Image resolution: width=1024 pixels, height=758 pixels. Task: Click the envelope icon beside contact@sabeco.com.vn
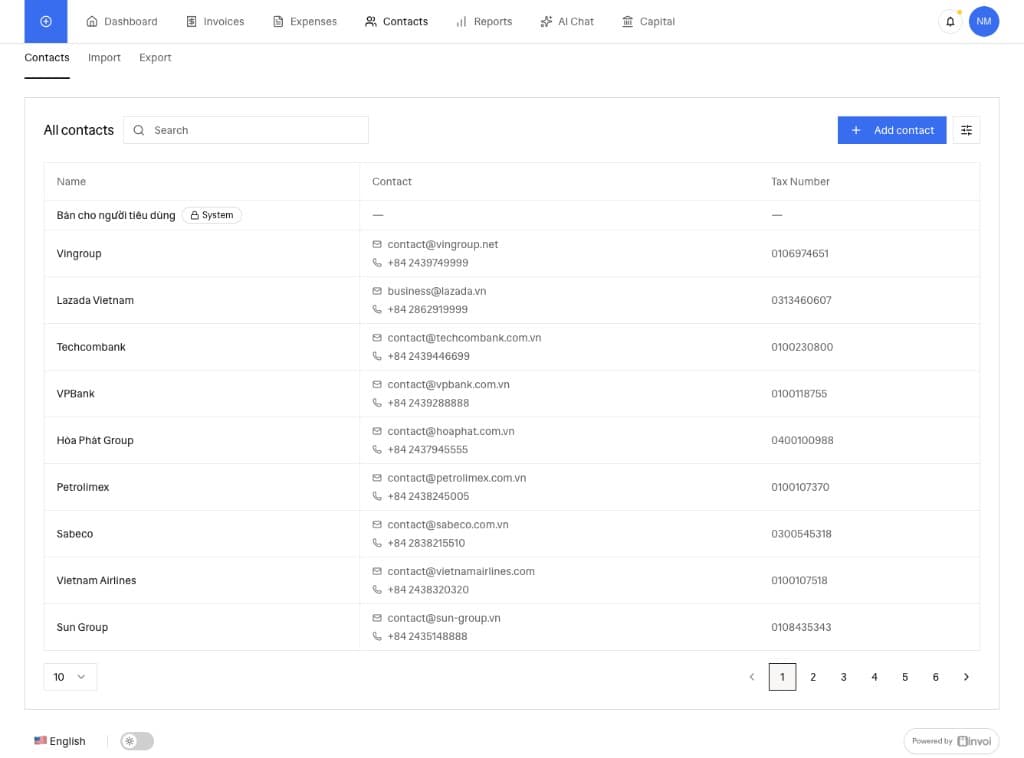click(x=377, y=524)
